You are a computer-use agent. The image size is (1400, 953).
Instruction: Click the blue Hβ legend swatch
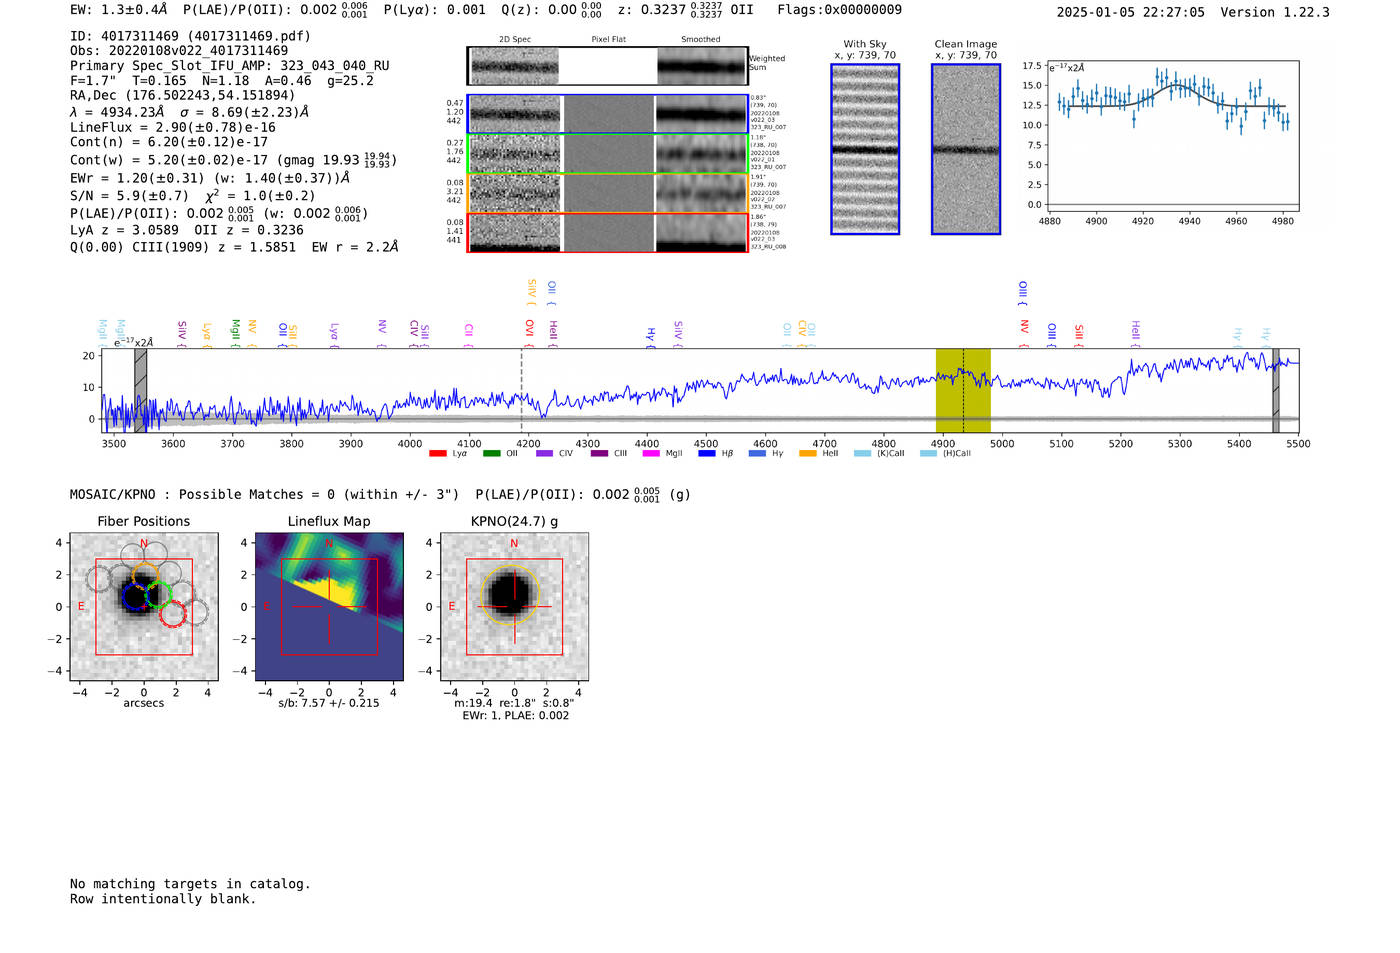(x=707, y=454)
